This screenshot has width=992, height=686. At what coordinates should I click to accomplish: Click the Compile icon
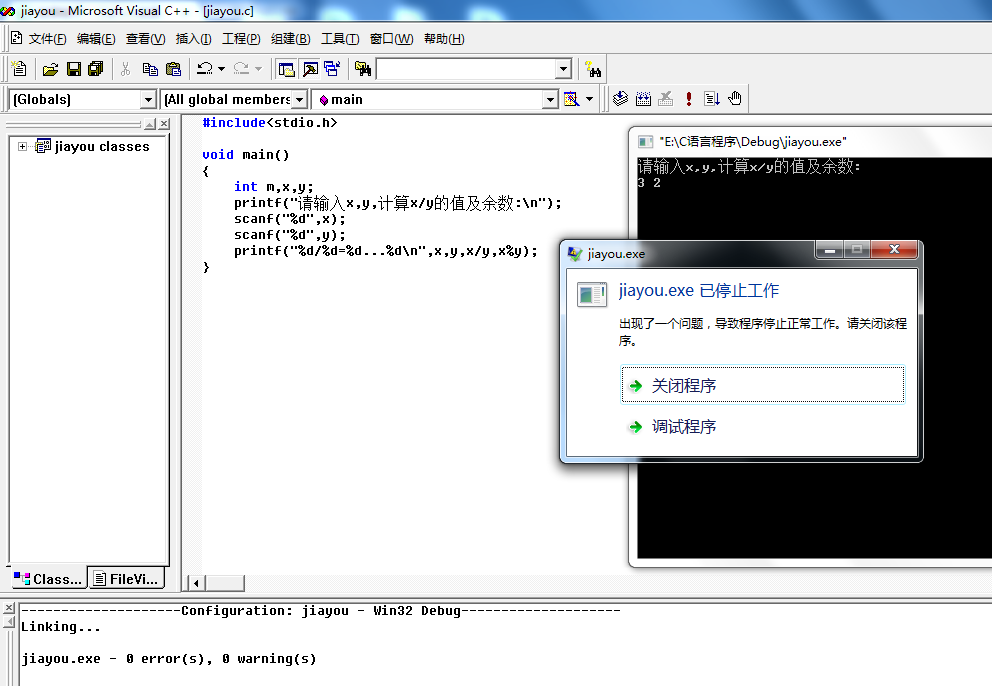[620, 99]
